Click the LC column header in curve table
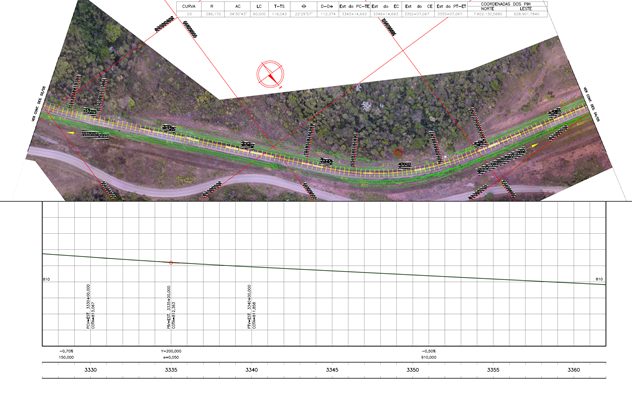The image size is (632, 402). pos(259,6)
